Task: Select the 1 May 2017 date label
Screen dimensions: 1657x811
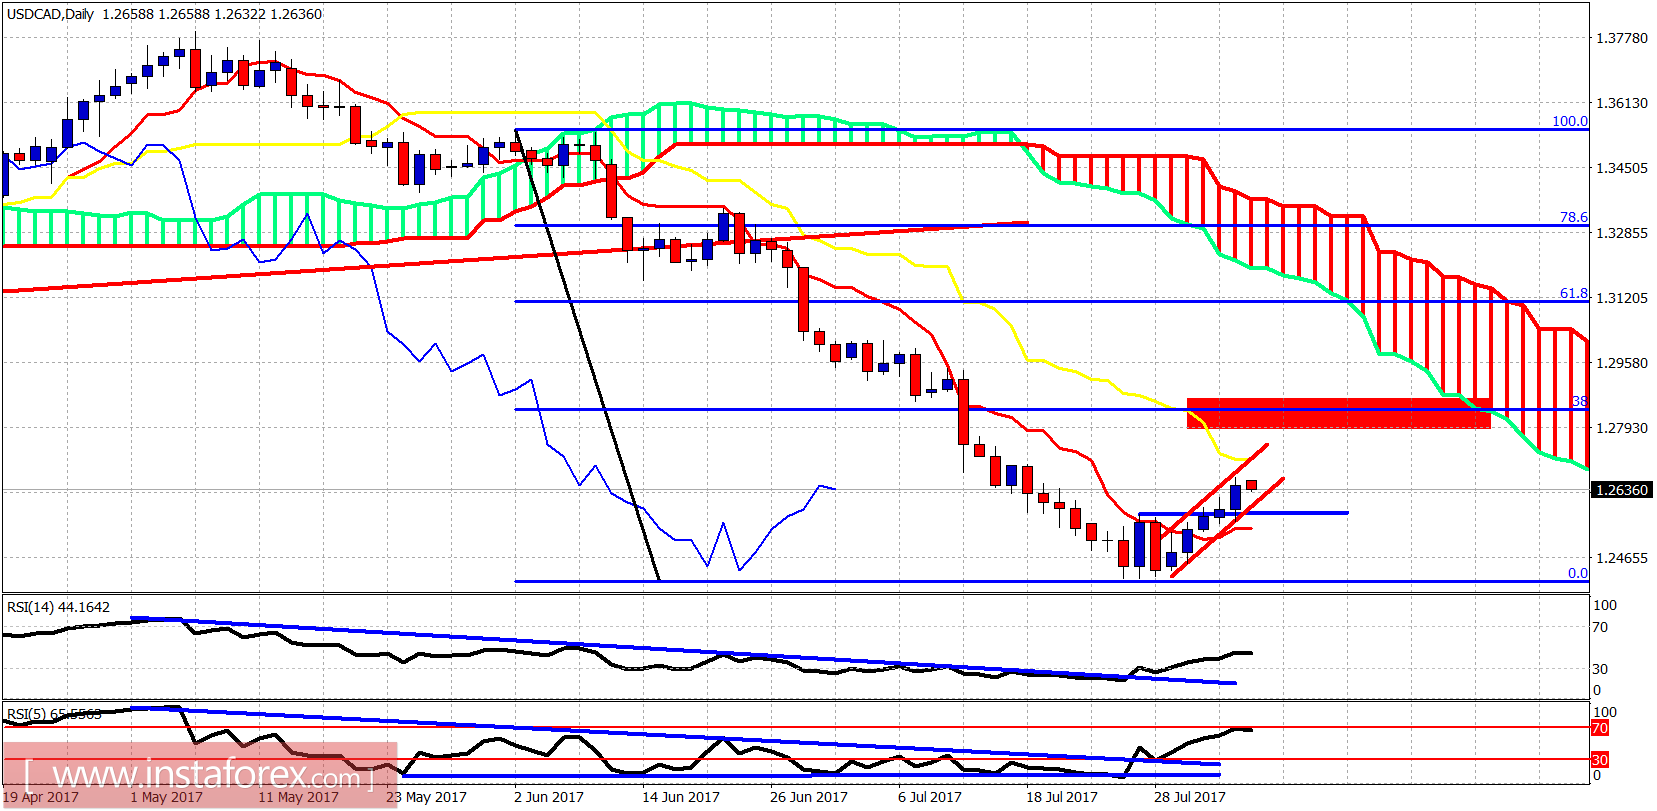Action: pos(166,797)
